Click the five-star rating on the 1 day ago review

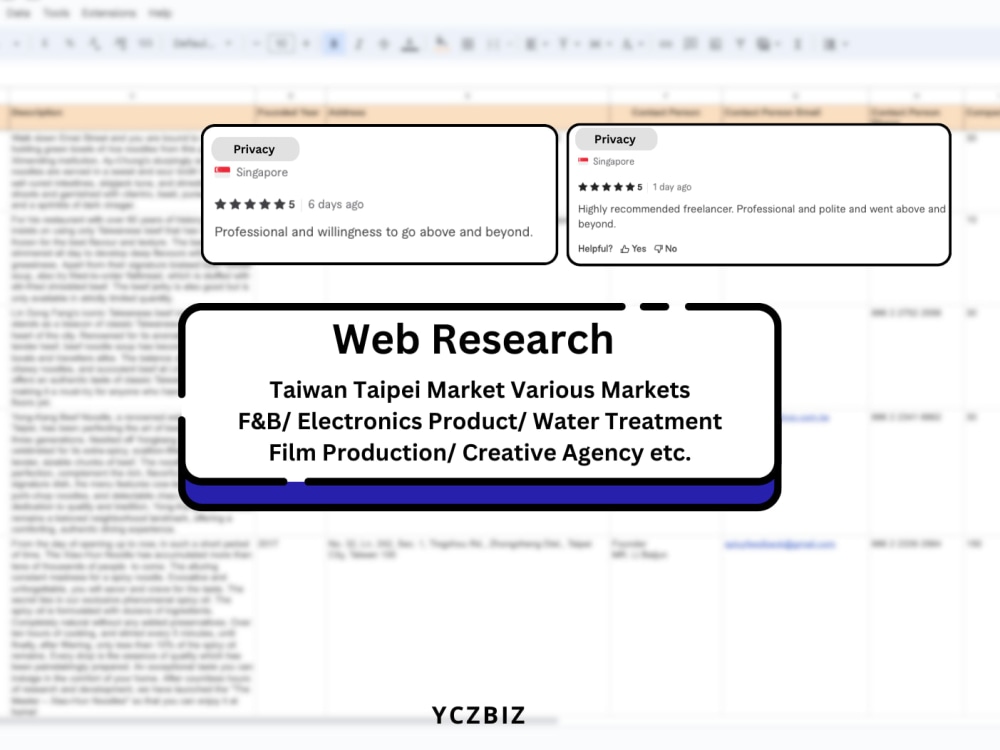point(610,187)
